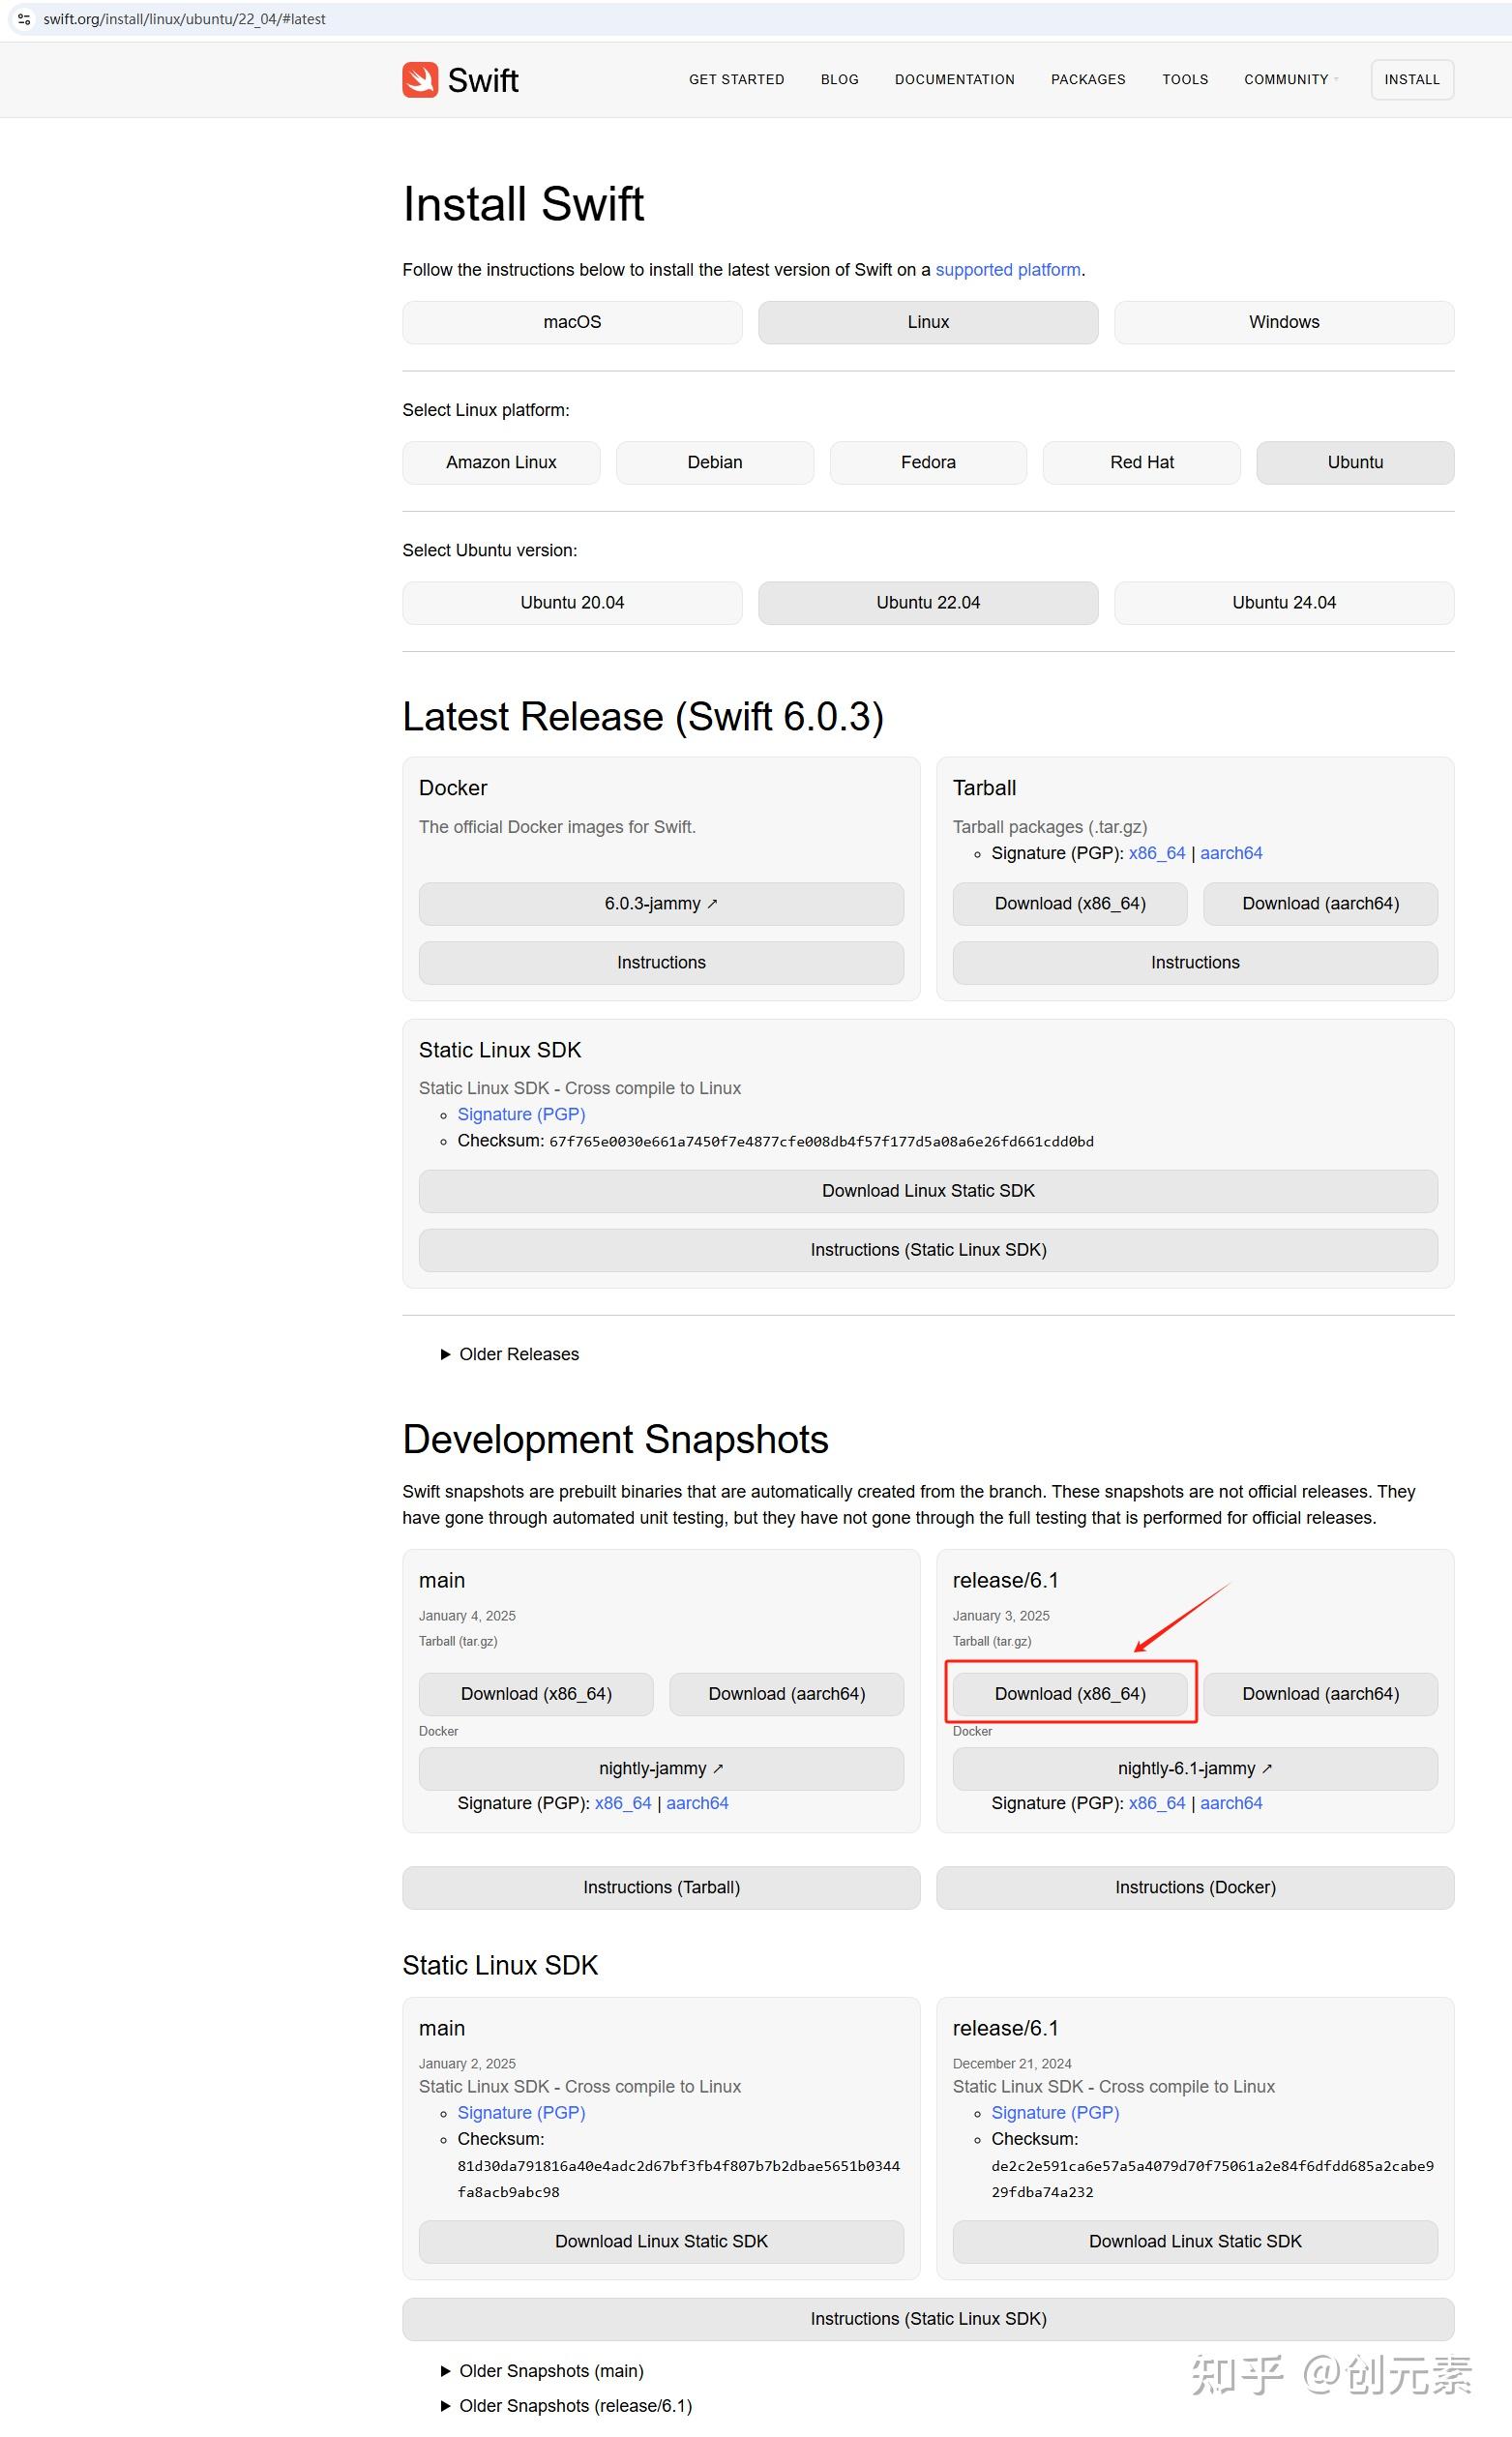Click the site info icon in address bar
This screenshot has height=2437, width=1512.
(25, 19)
